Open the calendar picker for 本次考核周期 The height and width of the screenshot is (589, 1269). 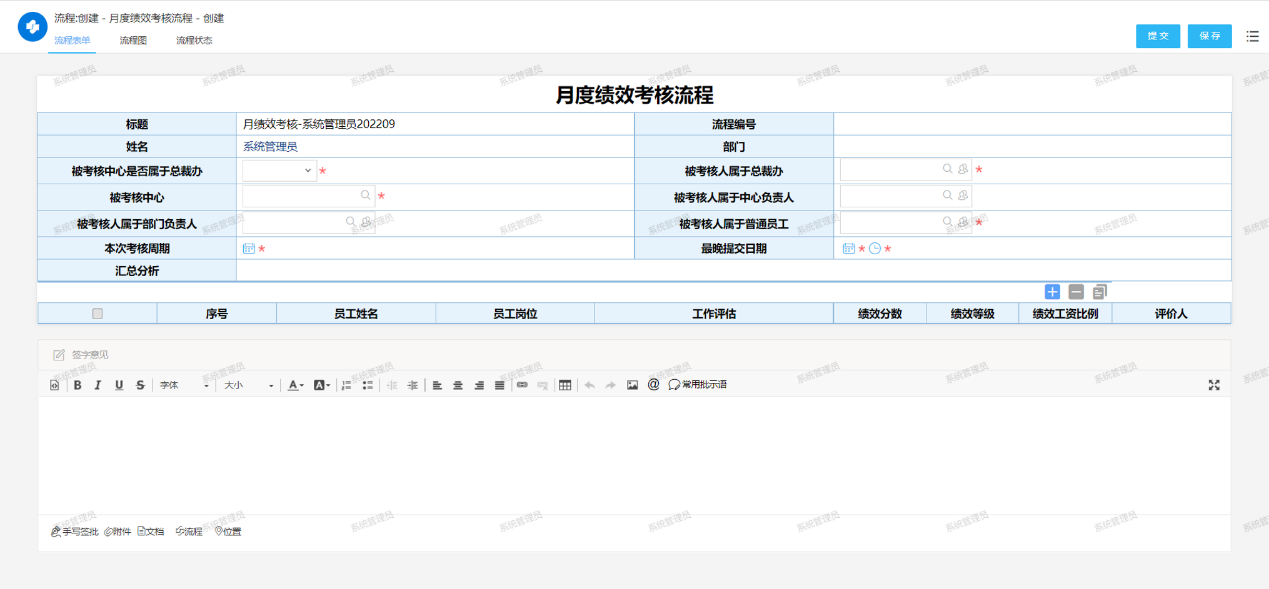[x=249, y=248]
